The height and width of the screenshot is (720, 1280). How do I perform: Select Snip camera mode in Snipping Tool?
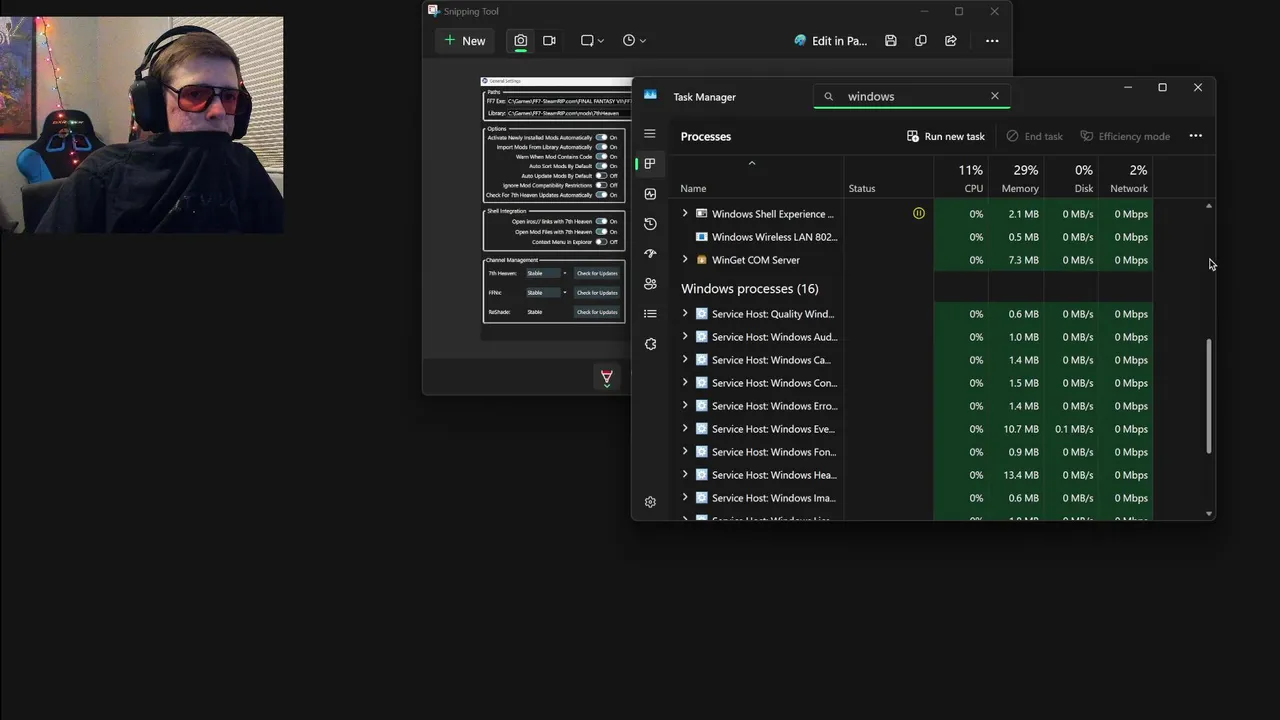pos(520,41)
